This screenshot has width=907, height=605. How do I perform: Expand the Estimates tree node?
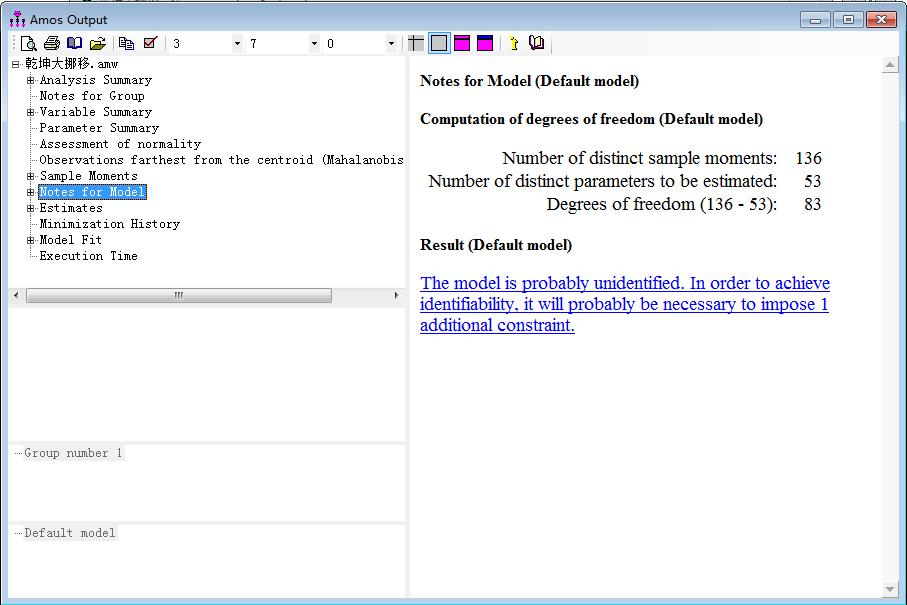[31, 208]
